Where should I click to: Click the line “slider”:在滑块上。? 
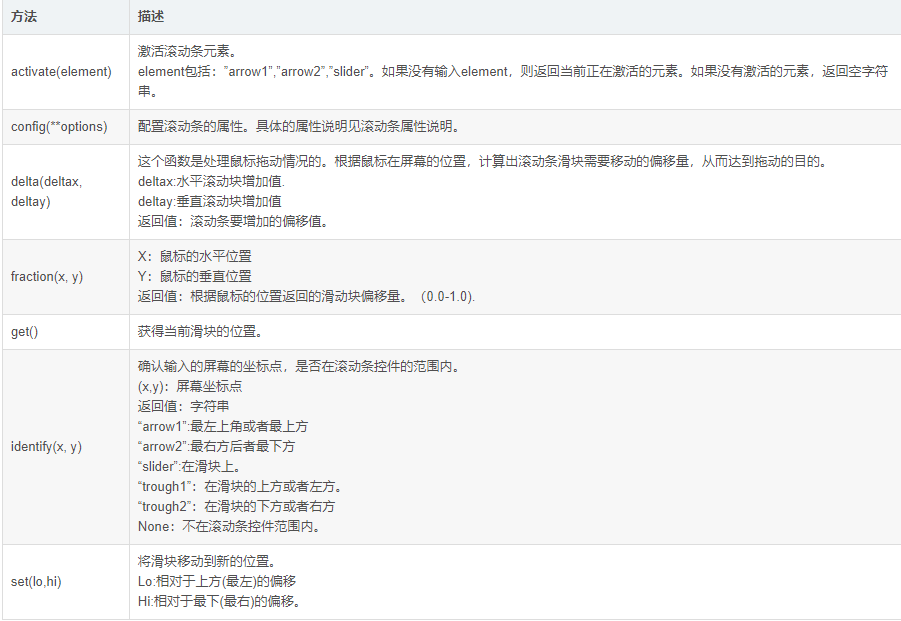coord(190,467)
